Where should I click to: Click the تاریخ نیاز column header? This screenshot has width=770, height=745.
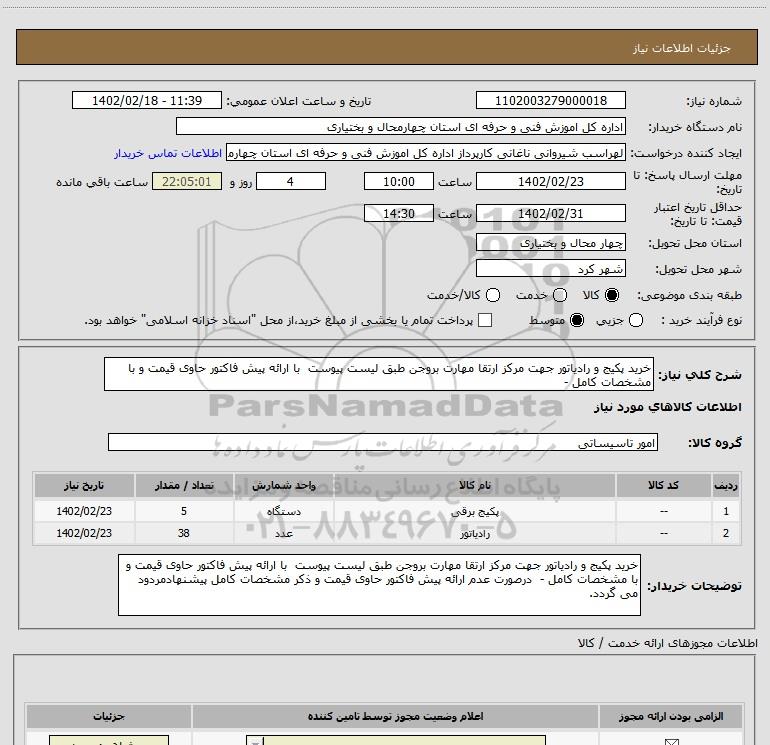pos(84,486)
